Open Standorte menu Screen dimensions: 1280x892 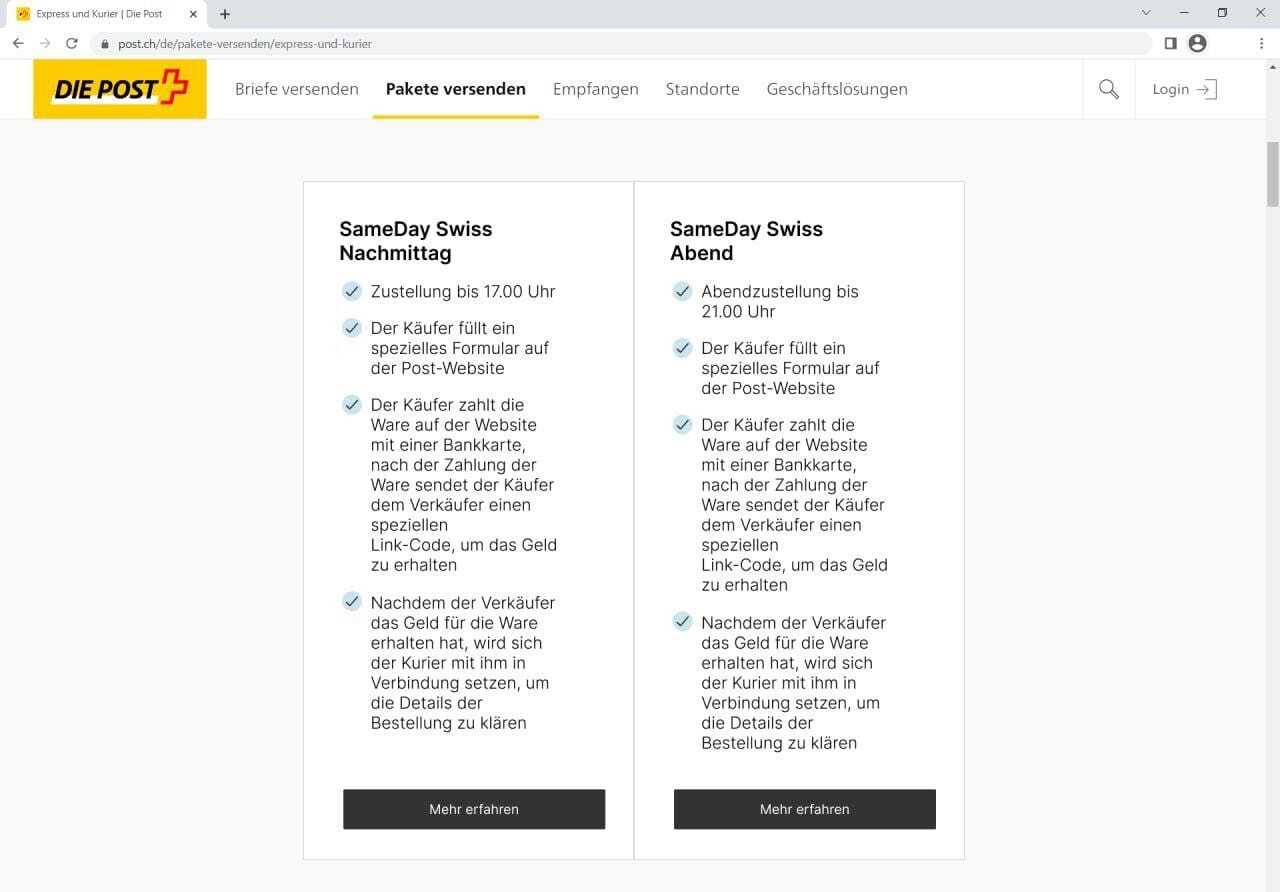pyautogui.click(x=703, y=89)
